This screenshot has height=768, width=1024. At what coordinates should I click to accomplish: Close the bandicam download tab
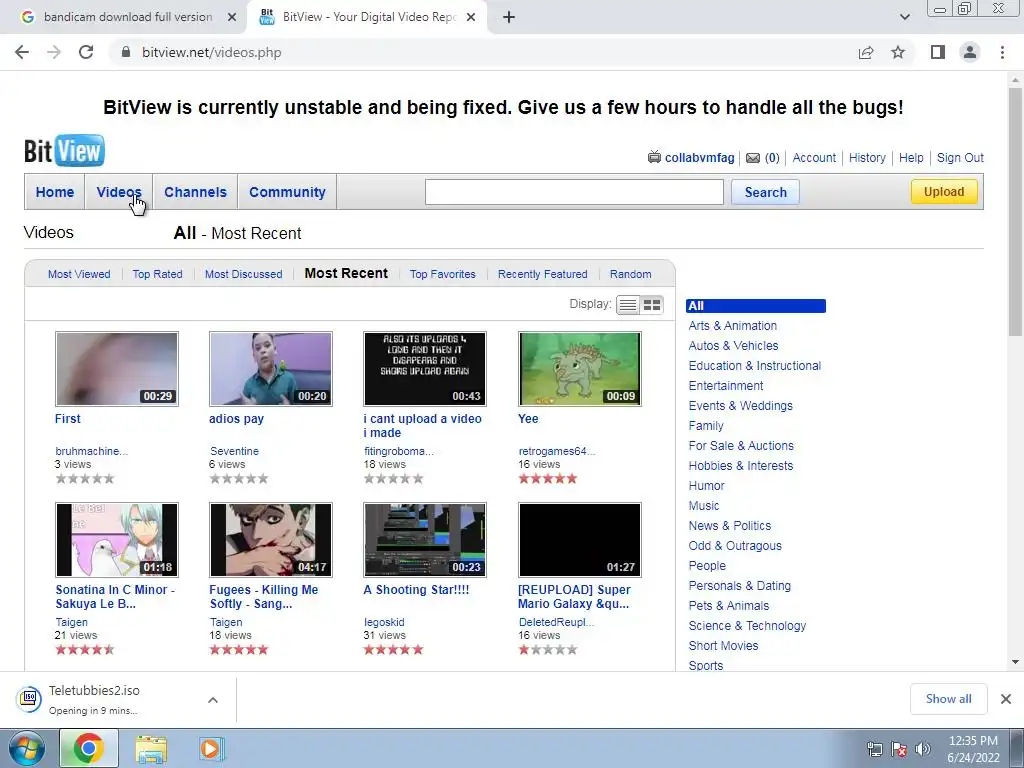click(x=232, y=17)
